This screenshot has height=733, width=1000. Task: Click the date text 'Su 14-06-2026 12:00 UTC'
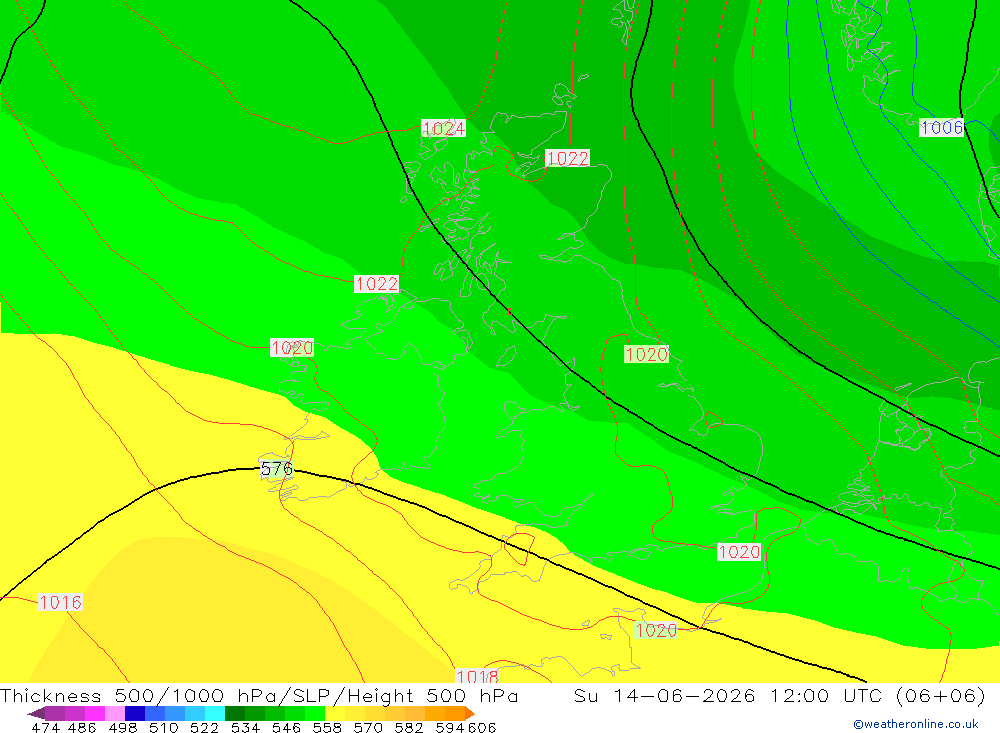pyautogui.click(x=728, y=696)
